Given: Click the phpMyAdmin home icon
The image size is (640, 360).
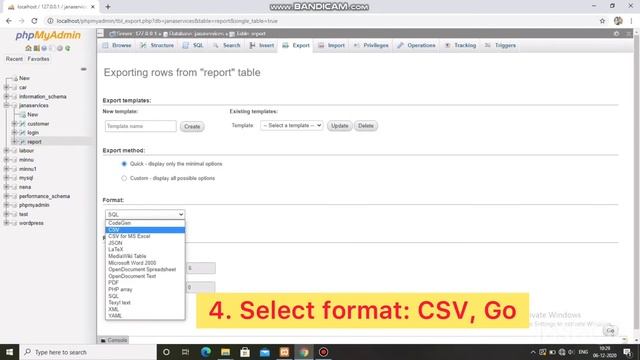Looking at the screenshot, I should coord(28,48).
